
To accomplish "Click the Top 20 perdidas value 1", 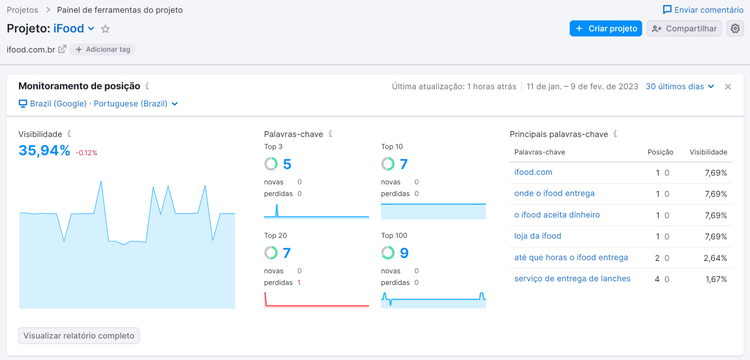I will tap(299, 283).
